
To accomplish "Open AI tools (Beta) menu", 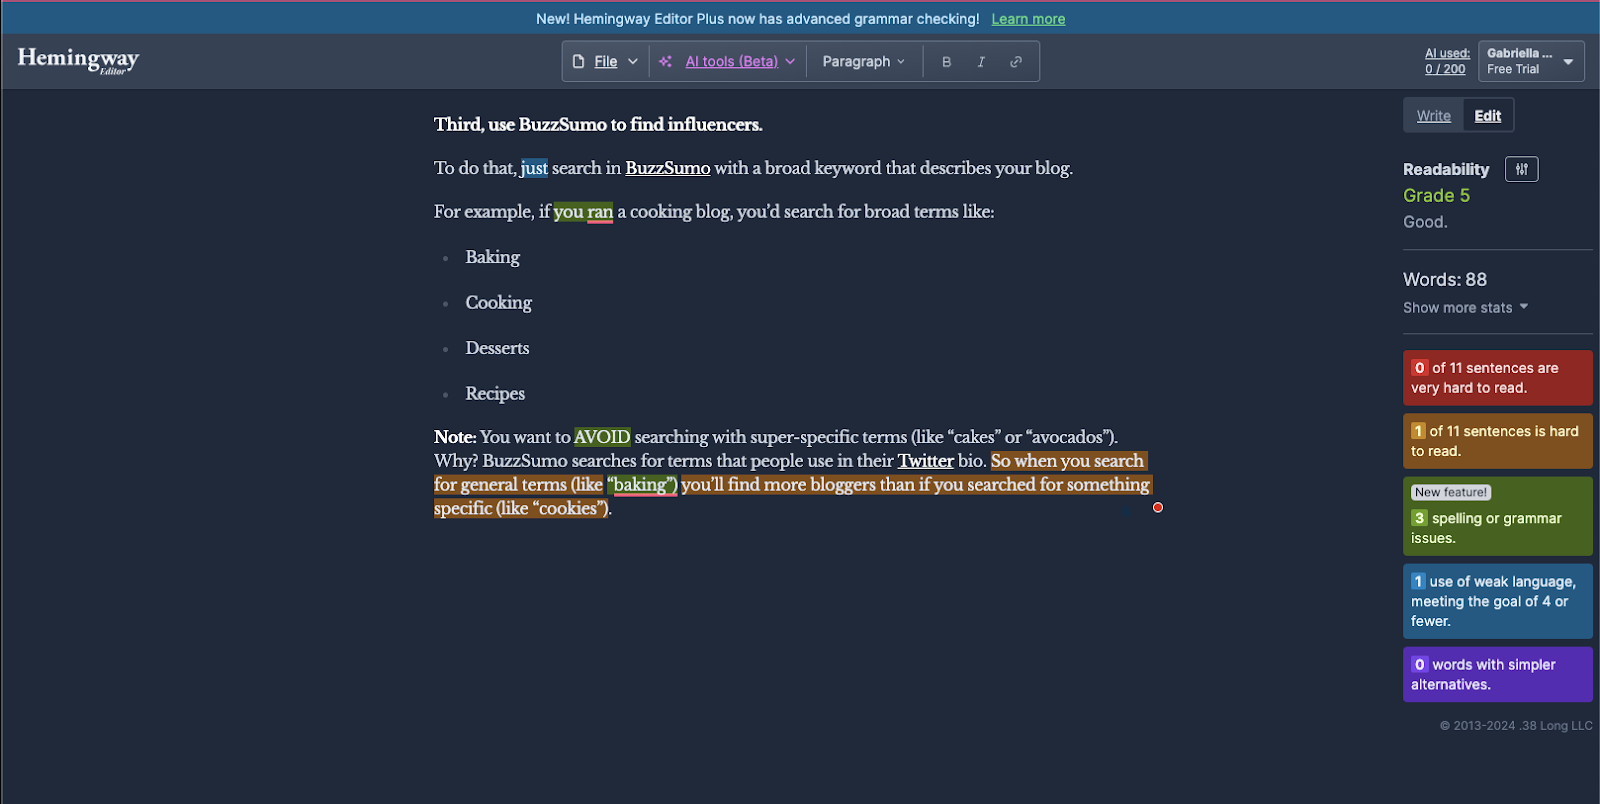I will [731, 61].
